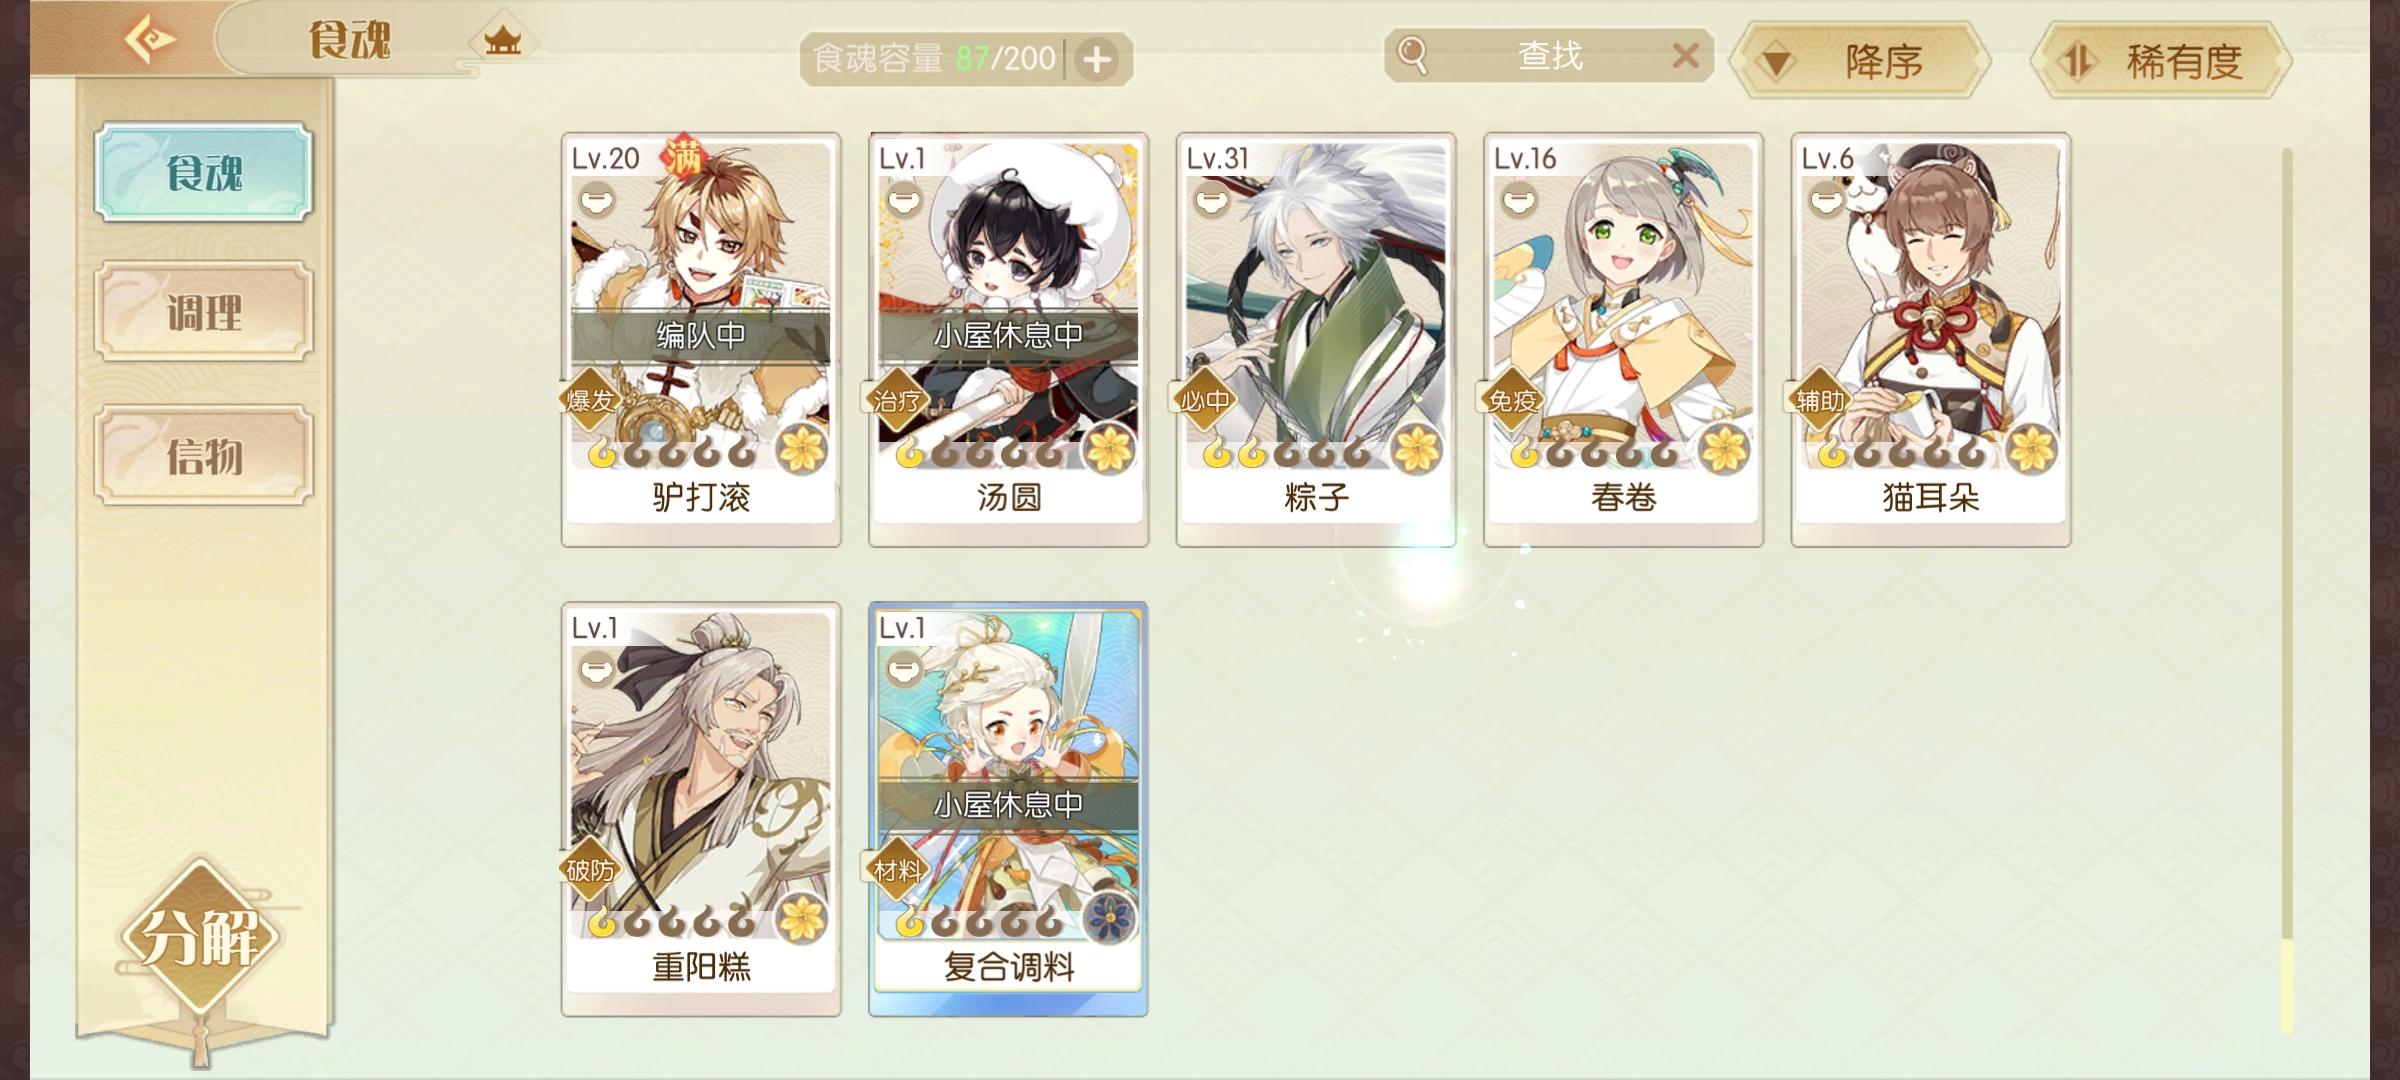Click the back arrow icon
This screenshot has width=2400, height=1080.
150,40
